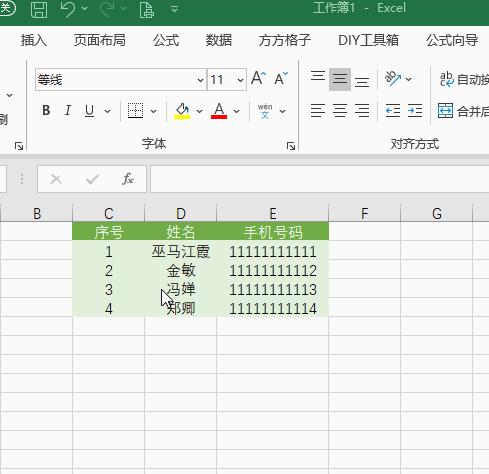Apply red font color A
This screenshot has height=474, width=489.
coord(219,110)
